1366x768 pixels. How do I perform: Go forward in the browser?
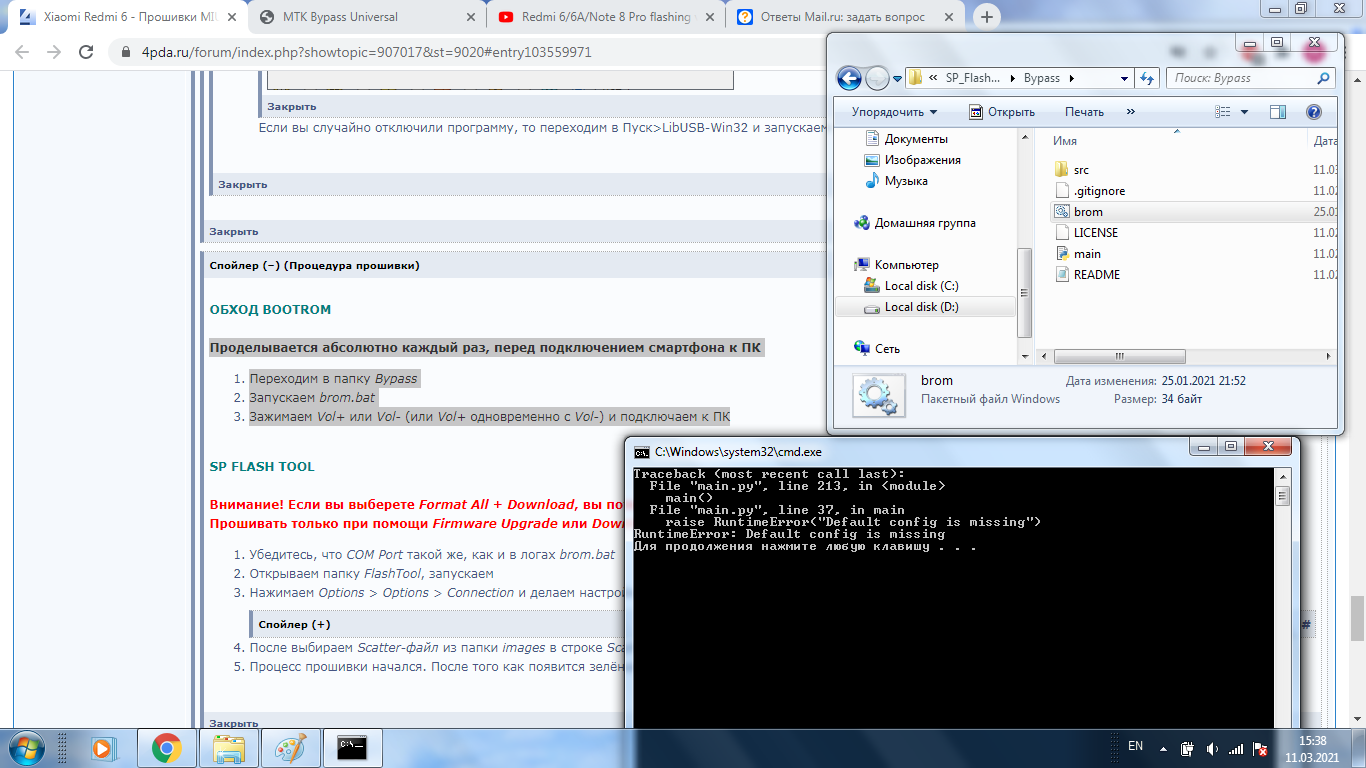54,52
